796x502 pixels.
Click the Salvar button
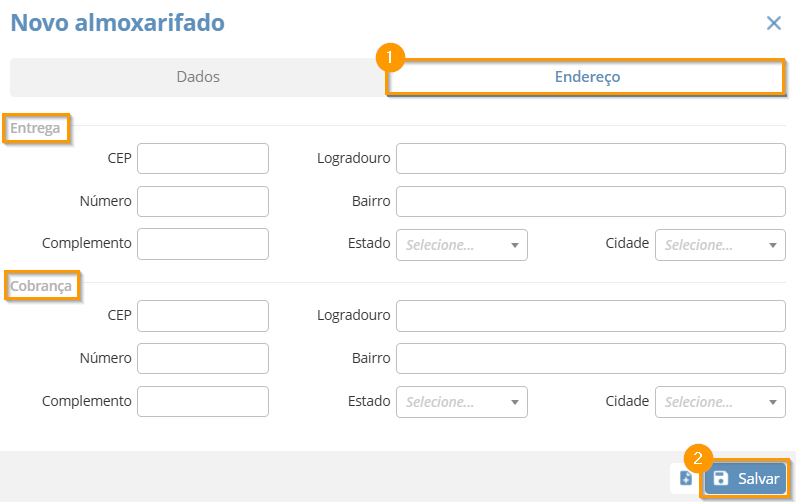click(745, 478)
